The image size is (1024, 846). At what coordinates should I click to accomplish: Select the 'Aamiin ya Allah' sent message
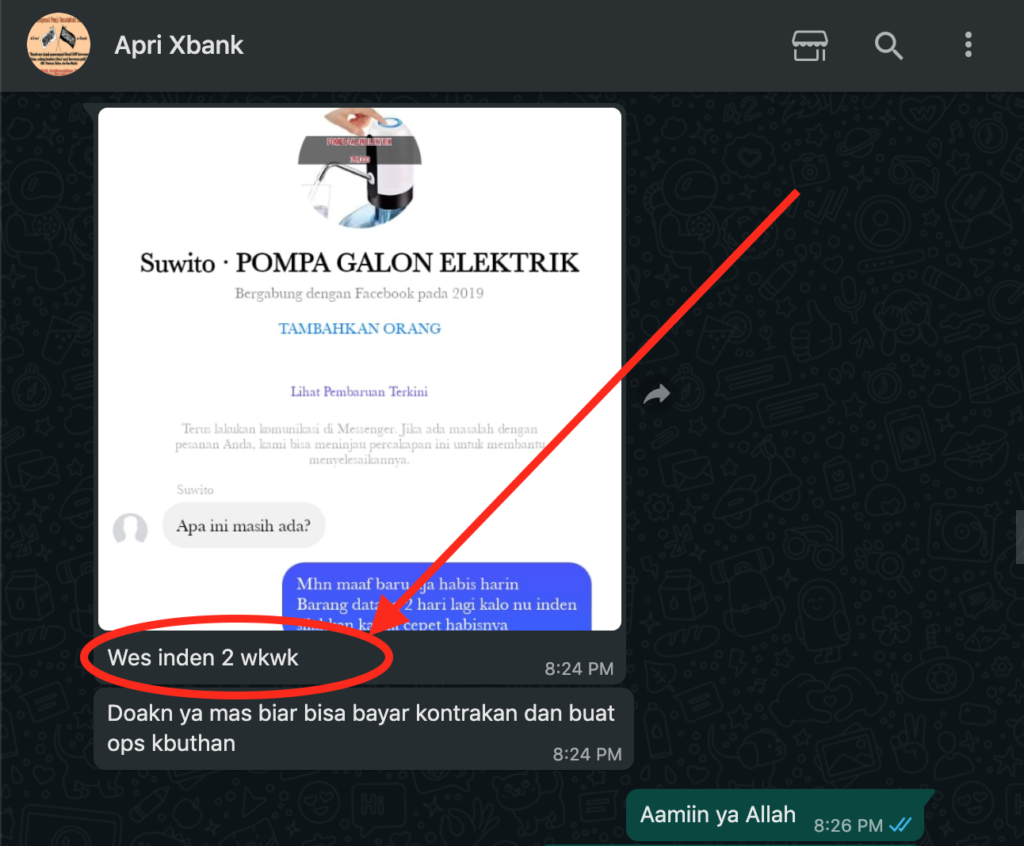(776, 816)
